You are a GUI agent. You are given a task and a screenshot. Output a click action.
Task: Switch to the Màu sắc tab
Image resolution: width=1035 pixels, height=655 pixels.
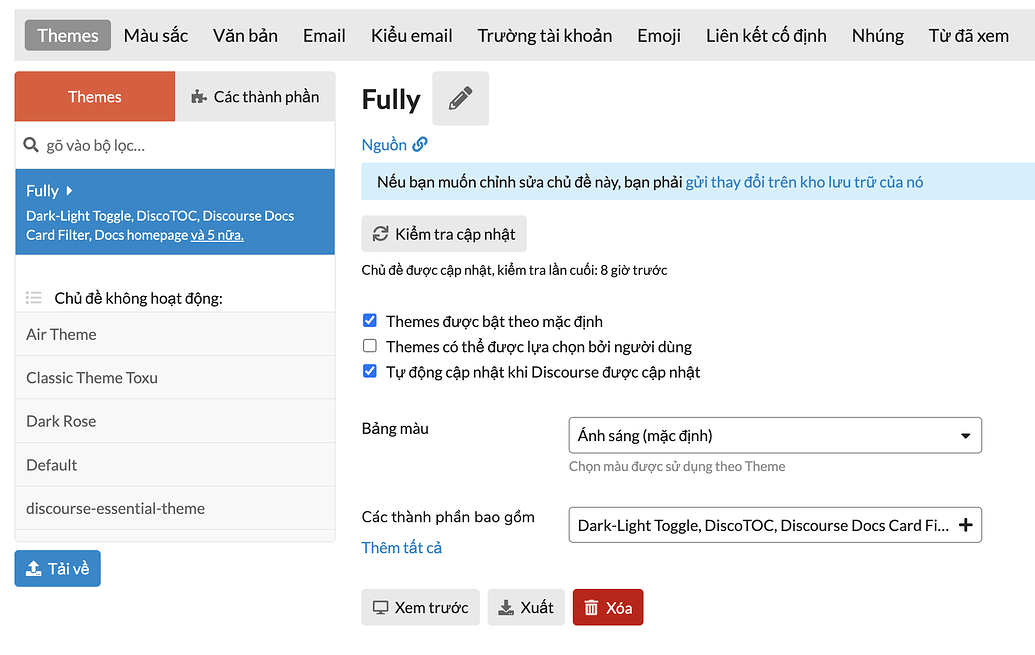156,36
